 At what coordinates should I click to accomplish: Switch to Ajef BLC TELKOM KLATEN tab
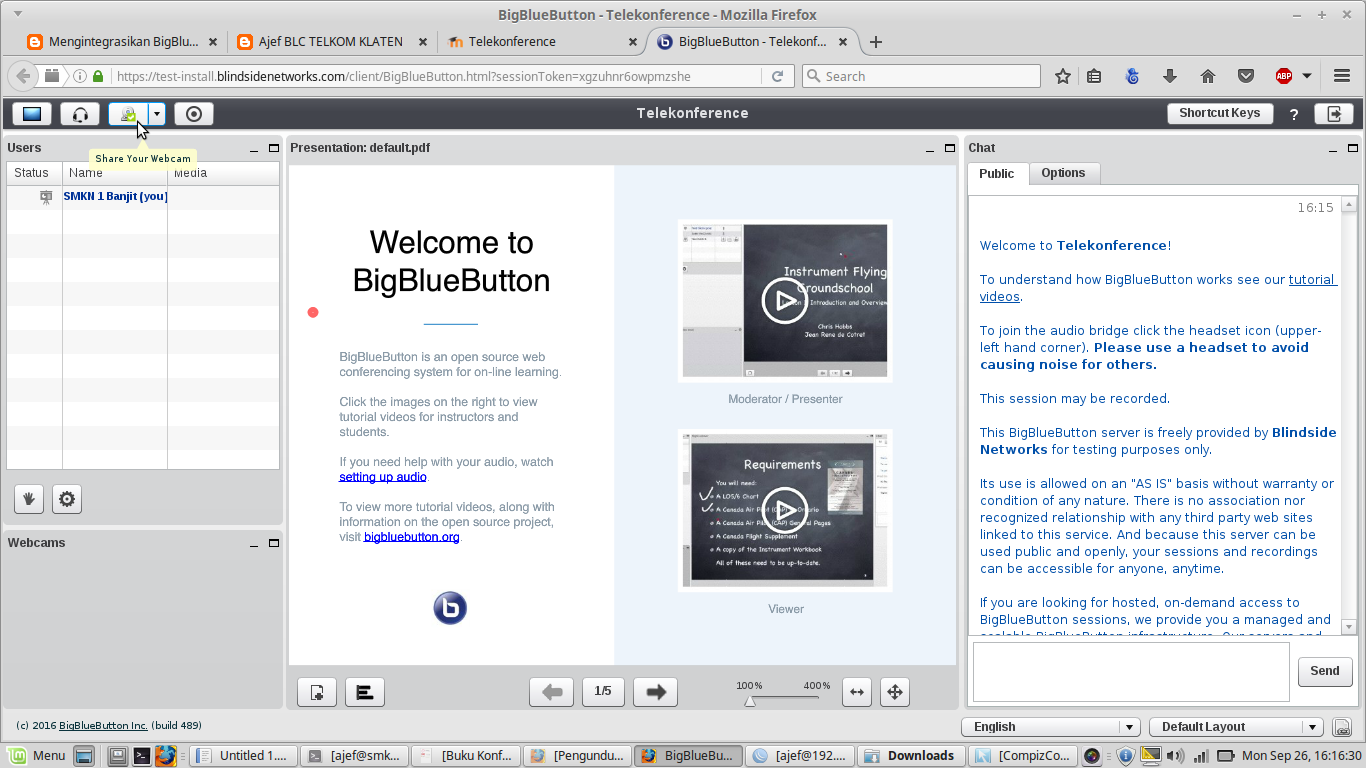tap(333, 42)
